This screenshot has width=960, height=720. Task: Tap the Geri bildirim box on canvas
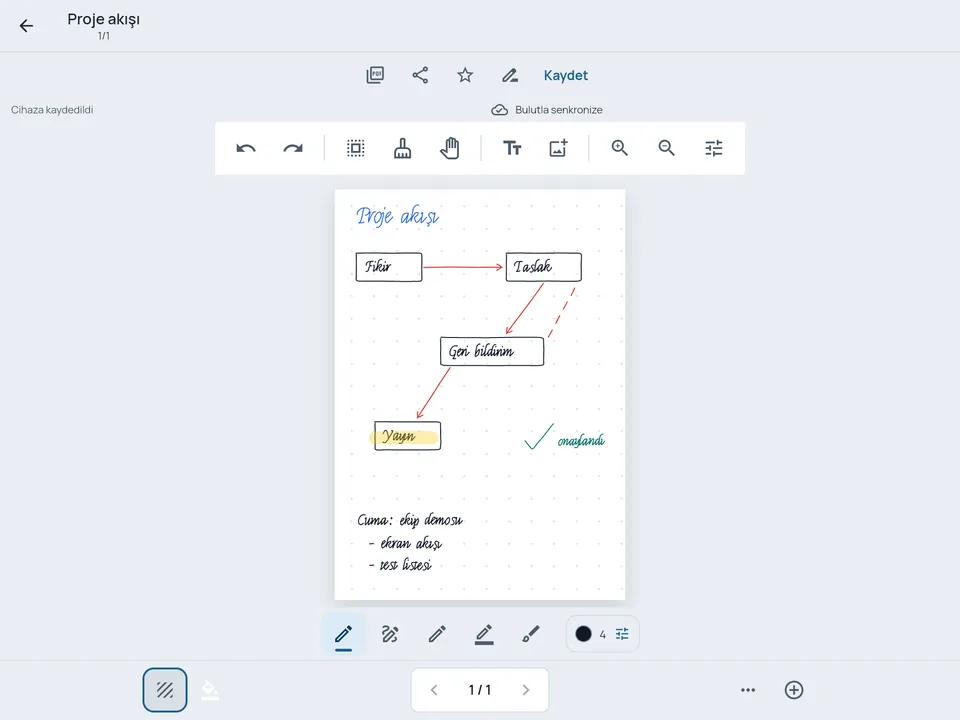[492, 351]
